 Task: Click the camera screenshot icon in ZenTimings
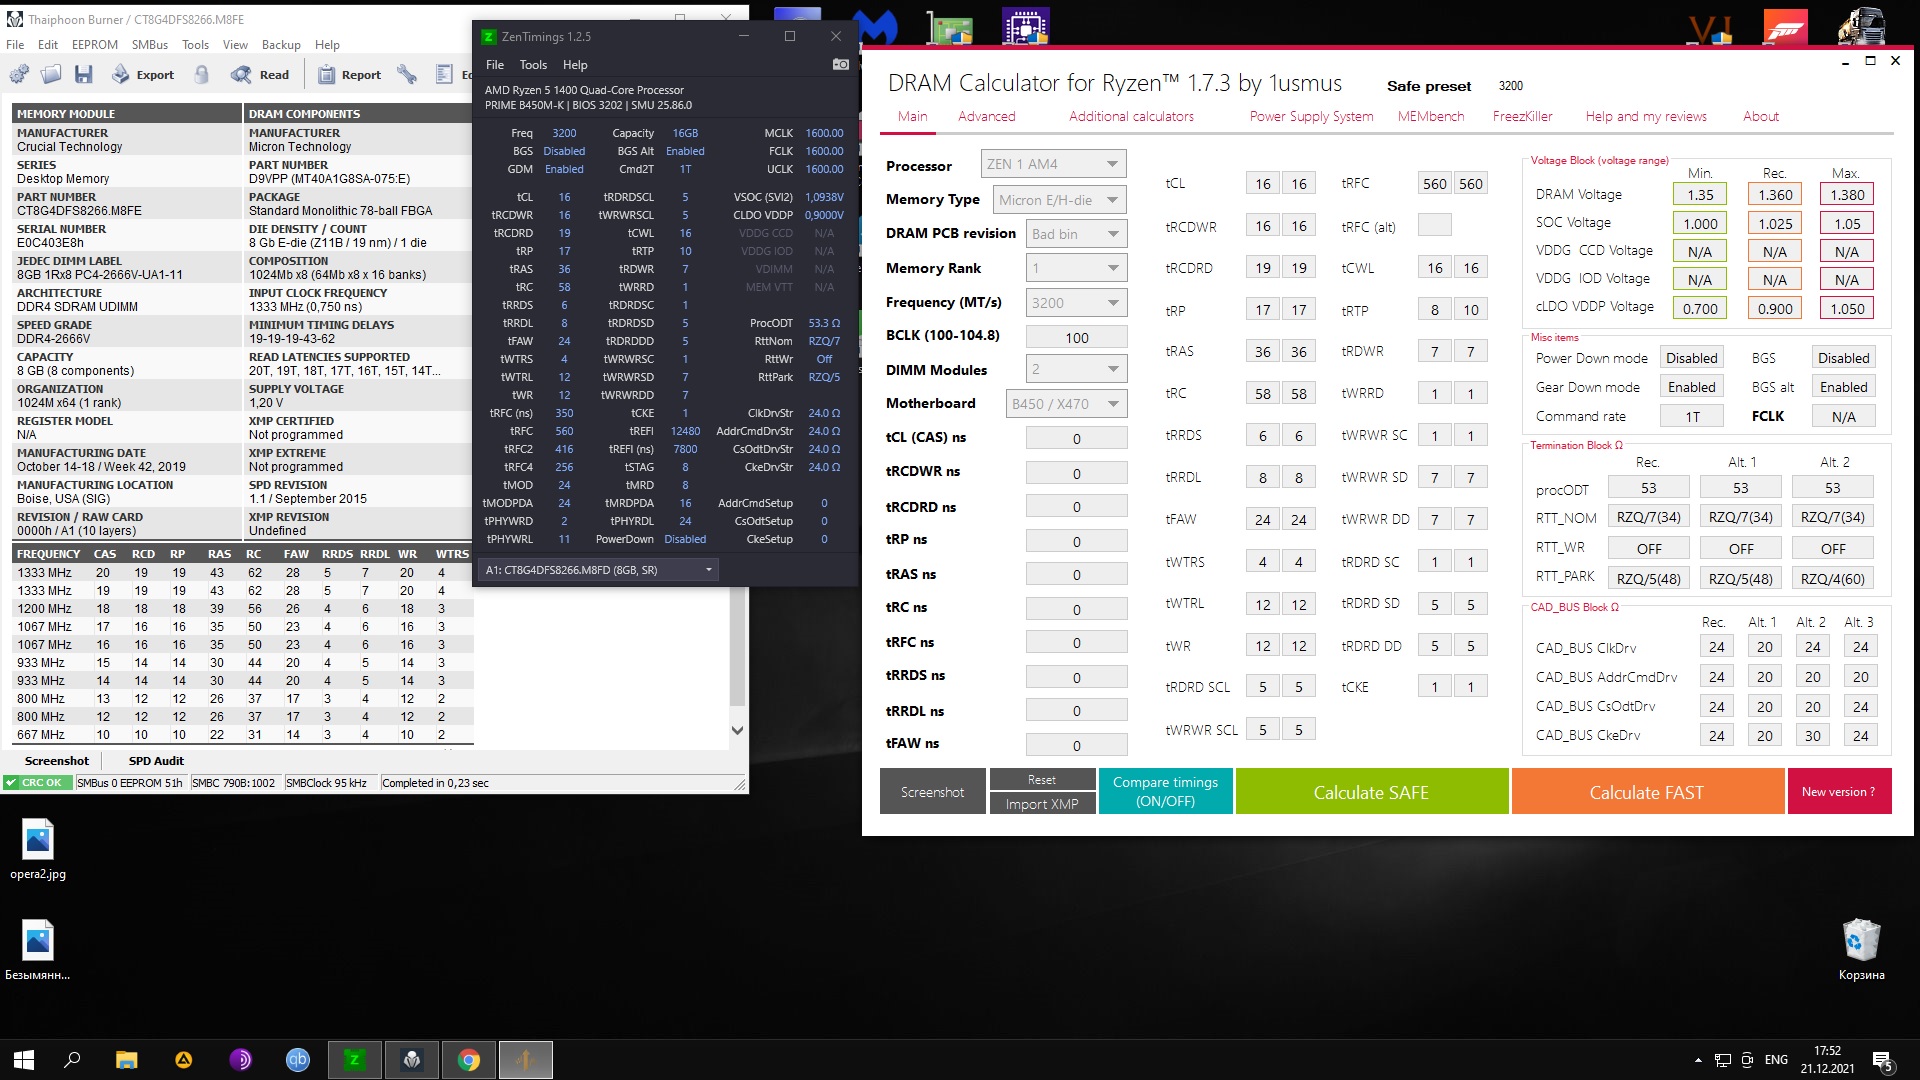pyautogui.click(x=840, y=64)
